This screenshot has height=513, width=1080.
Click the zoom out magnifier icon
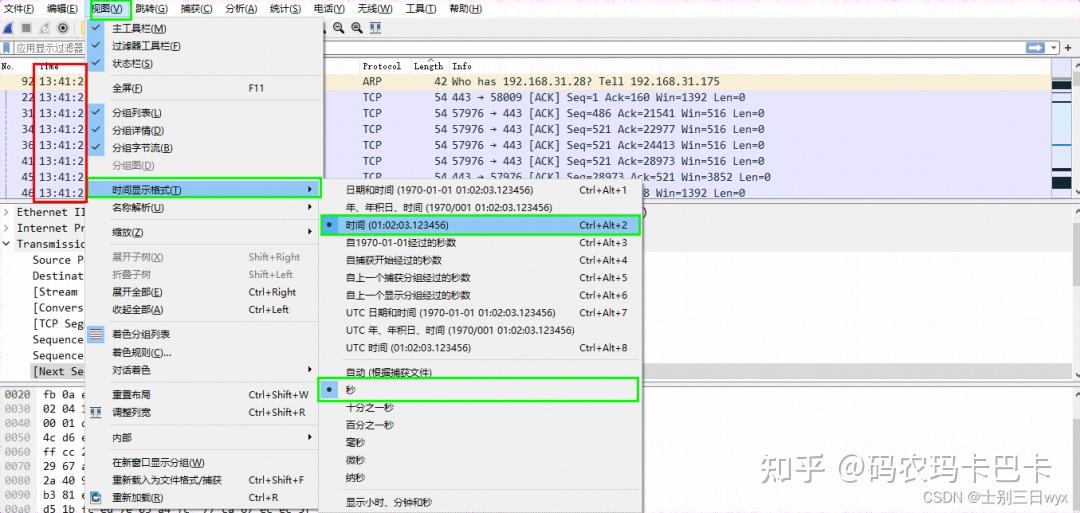339,28
